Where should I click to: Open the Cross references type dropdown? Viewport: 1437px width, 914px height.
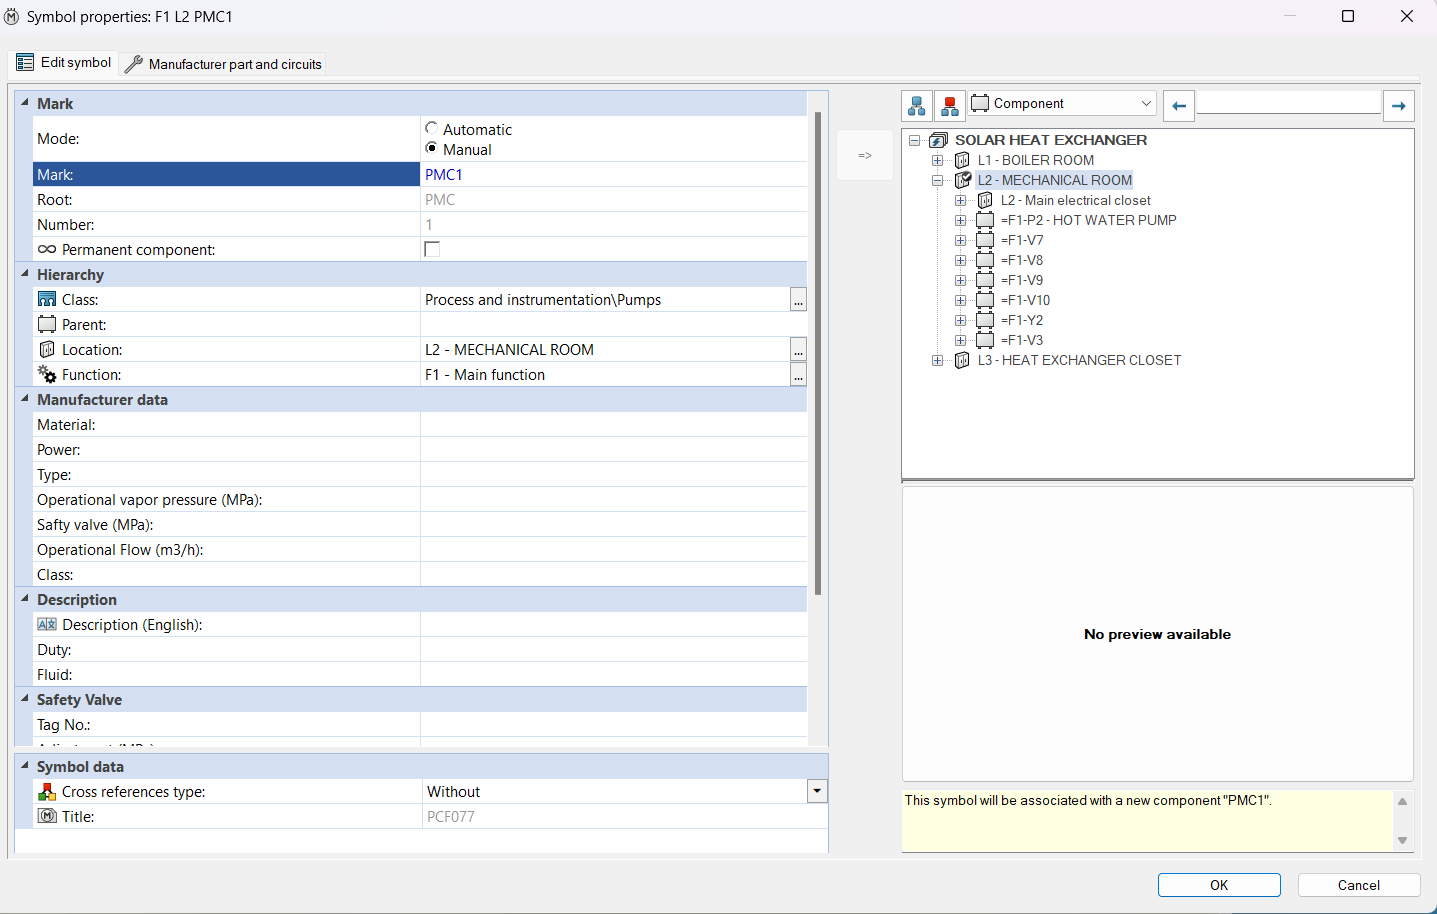(x=817, y=791)
